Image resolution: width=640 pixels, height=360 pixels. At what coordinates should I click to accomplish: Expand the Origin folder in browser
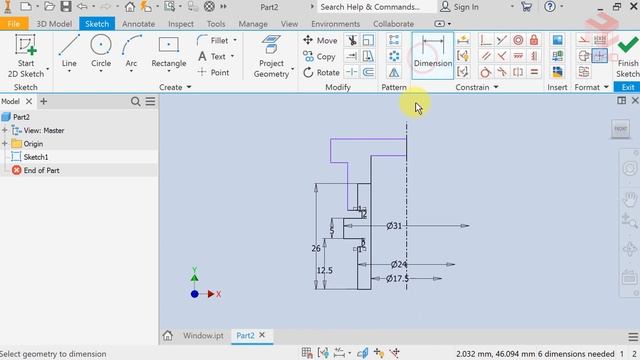(x=5, y=144)
